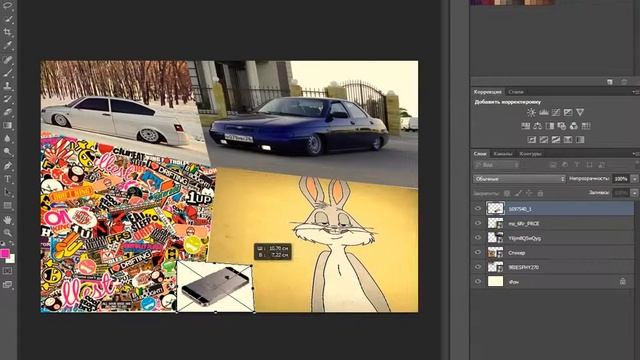Hide the YIijmBQ5wQyg layer
The image size is (640, 360).
pos(478,238)
